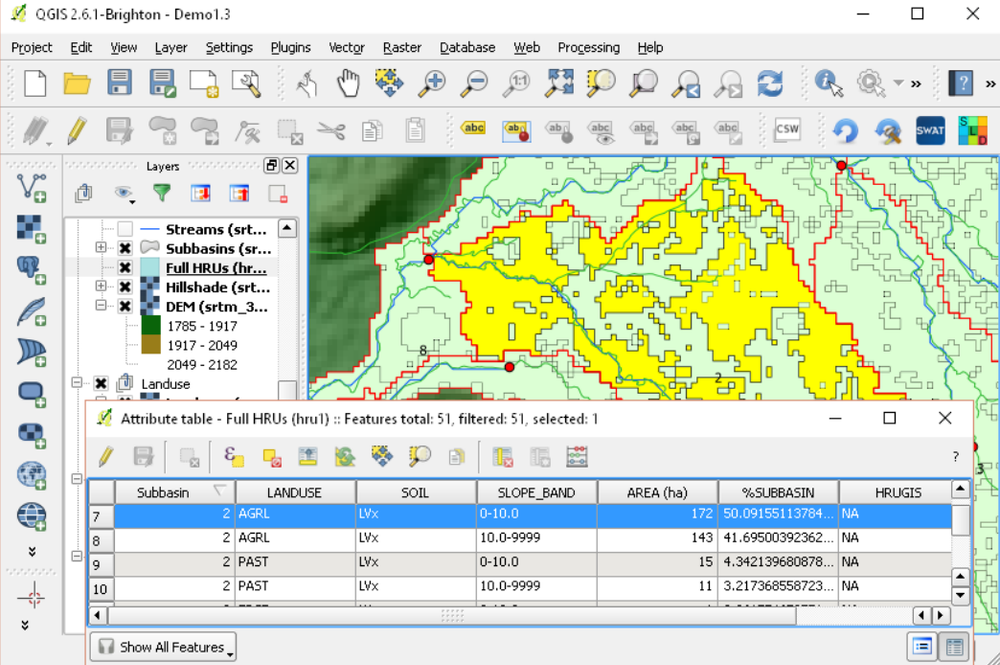Click the green 1785-1917 DEM swatch
The width and height of the screenshot is (1000, 665).
coord(150,327)
